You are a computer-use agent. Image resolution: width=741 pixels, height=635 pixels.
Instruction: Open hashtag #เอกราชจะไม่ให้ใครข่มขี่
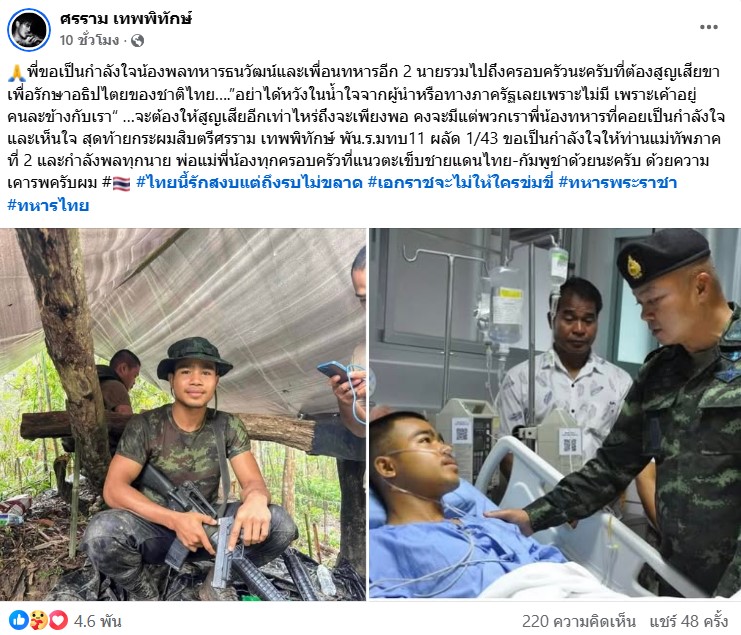pos(460,183)
